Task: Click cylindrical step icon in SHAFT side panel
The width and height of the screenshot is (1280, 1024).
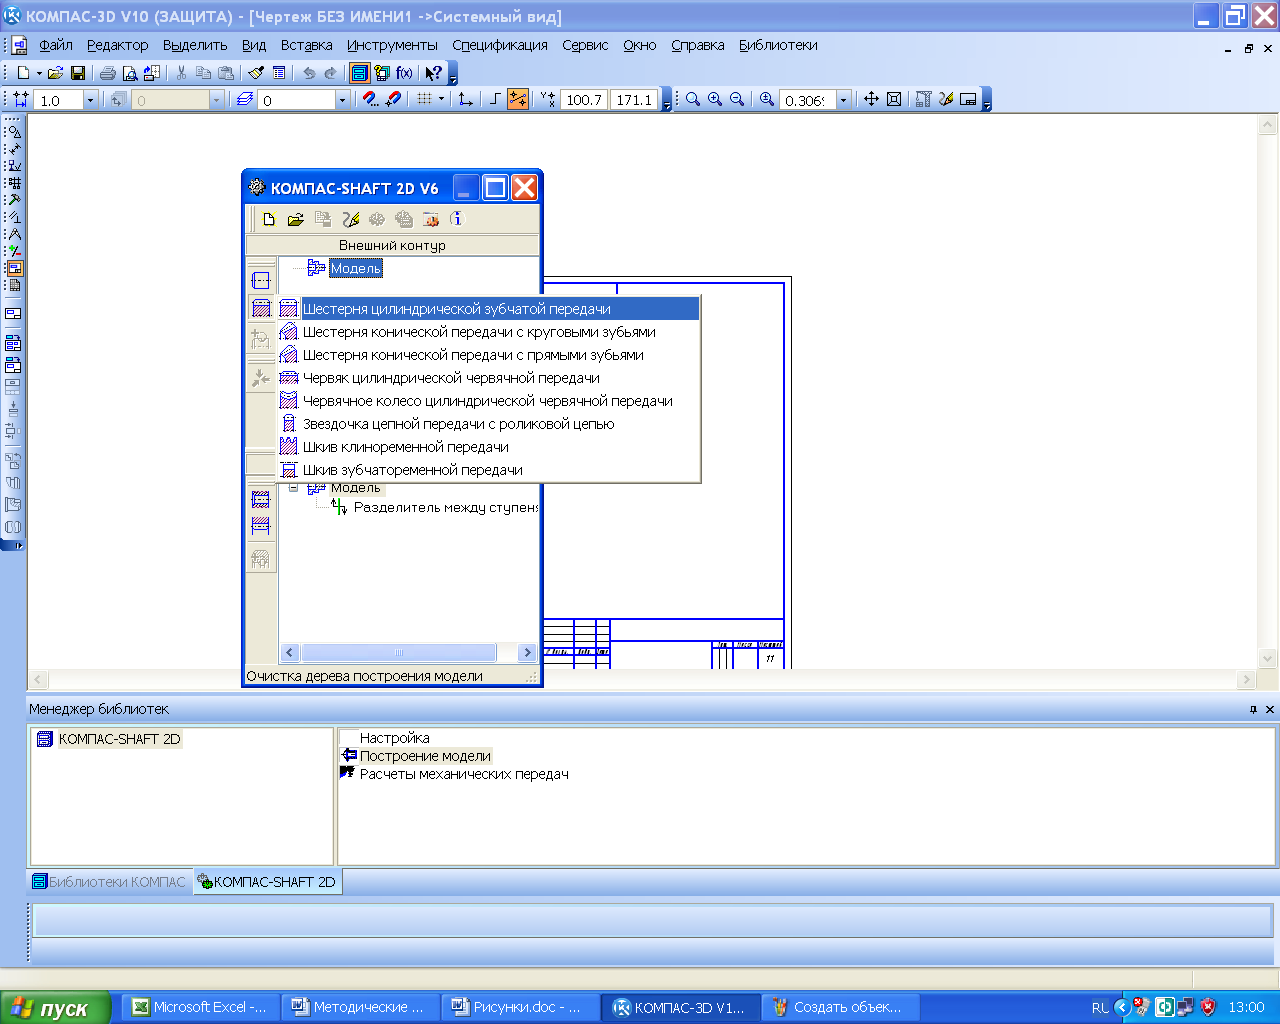Action: pyautogui.click(x=261, y=280)
